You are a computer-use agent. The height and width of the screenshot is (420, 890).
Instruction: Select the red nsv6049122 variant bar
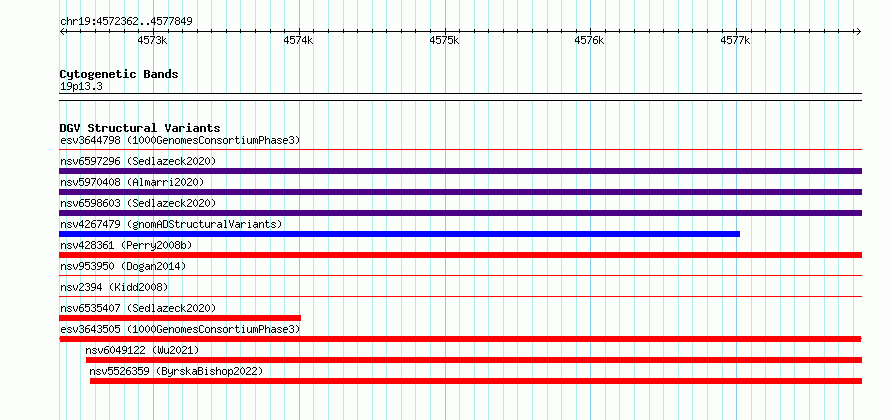point(474,360)
